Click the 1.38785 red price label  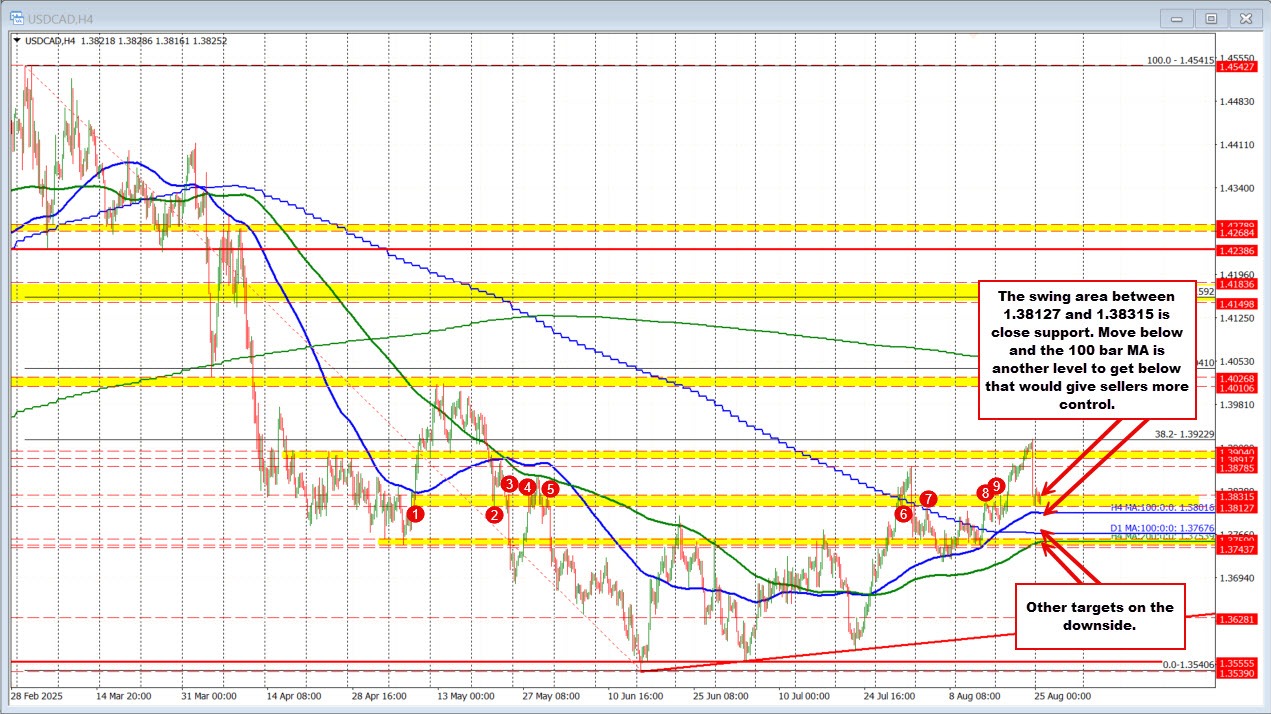coord(1237,467)
